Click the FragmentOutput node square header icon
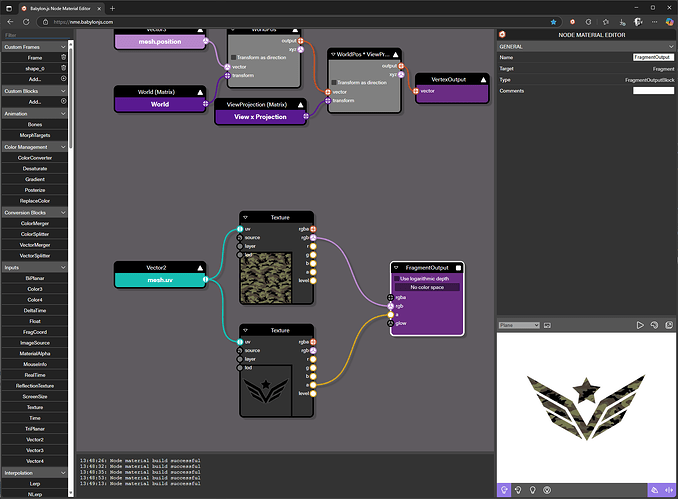678x499 pixels. click(458, 268)
